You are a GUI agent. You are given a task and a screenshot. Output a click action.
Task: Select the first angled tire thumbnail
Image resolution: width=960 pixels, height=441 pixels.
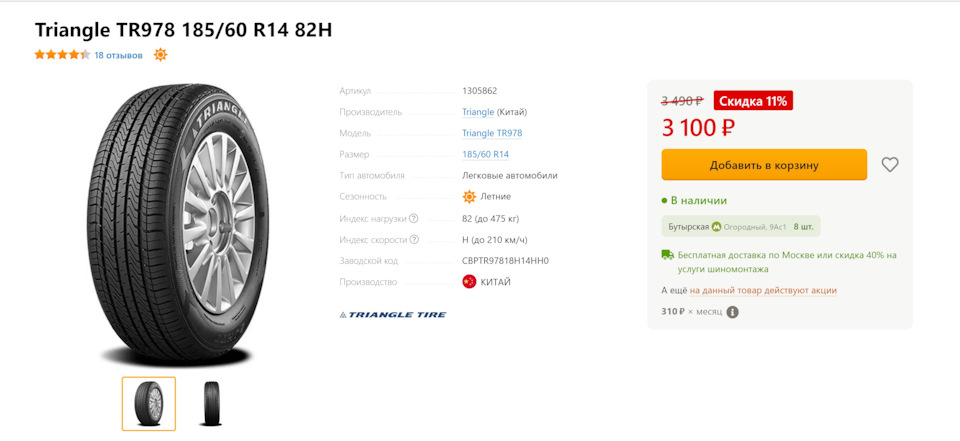pyautogui.click(x=149, y=404)
